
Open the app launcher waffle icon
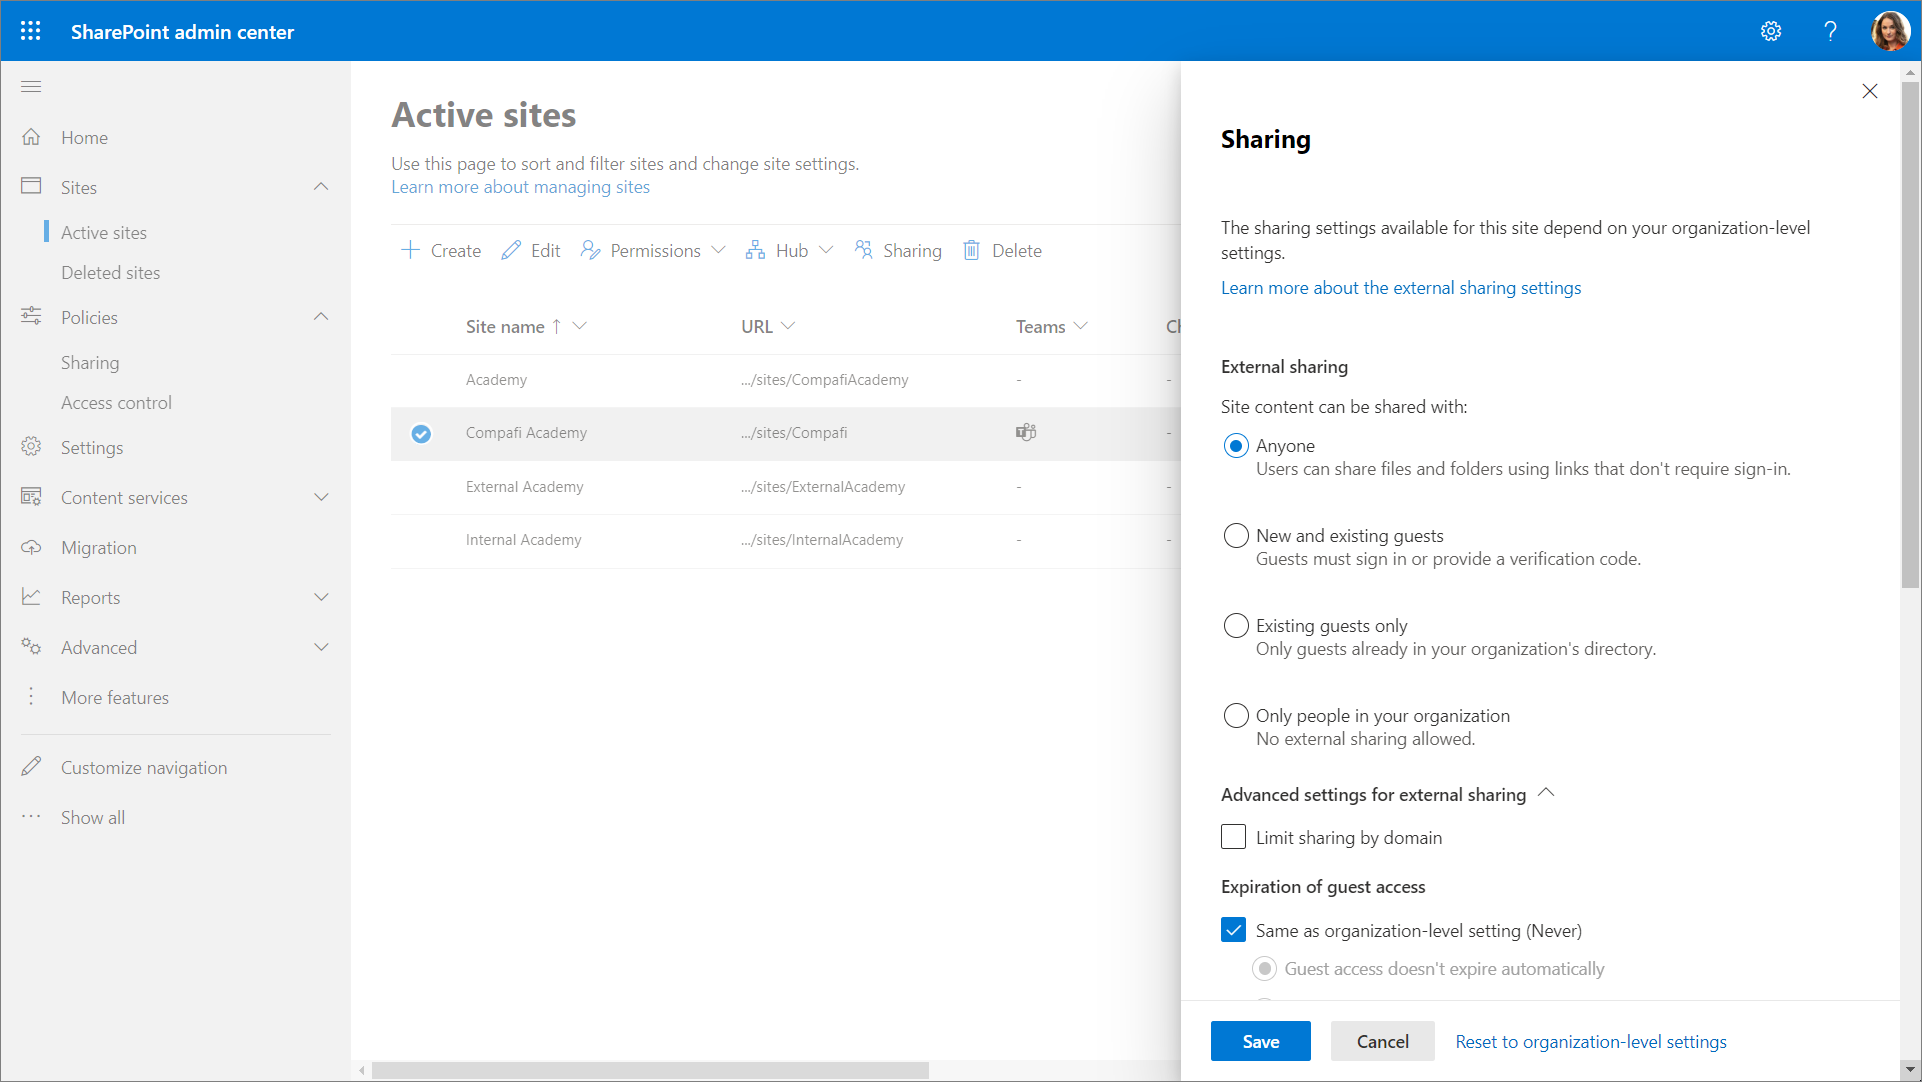pos(30,31)
